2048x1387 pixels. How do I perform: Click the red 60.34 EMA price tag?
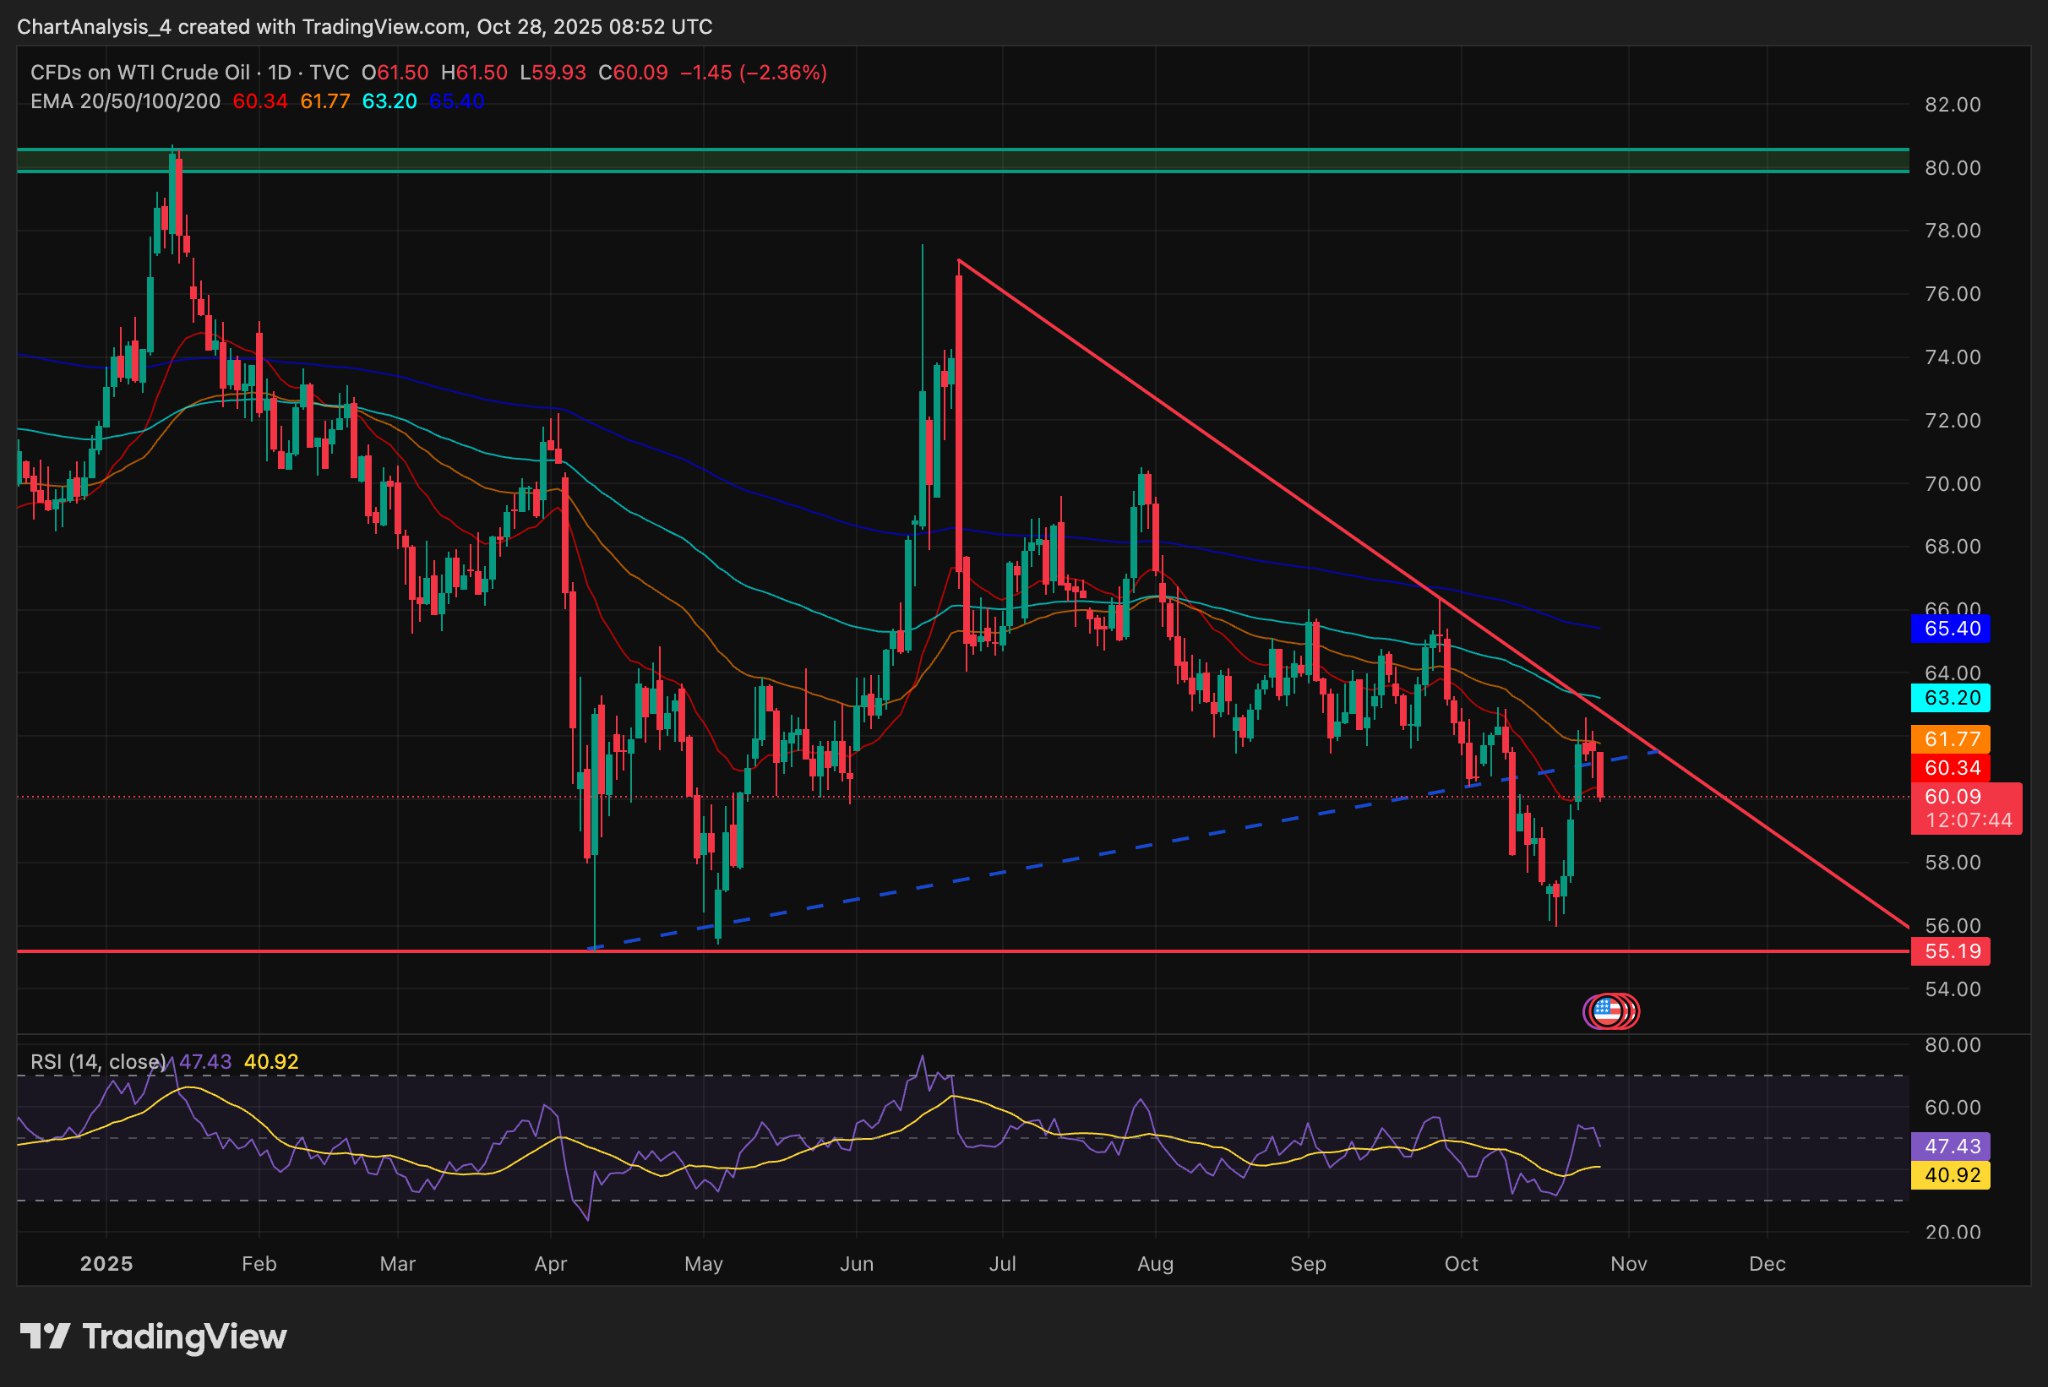click(x=1950, y=768)
